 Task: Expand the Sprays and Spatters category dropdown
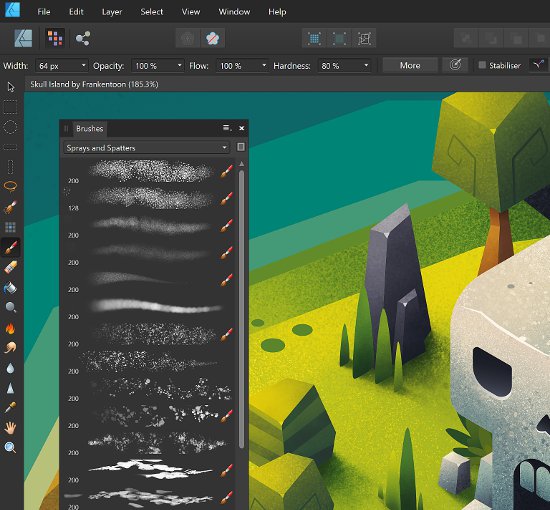click(146, 148)
